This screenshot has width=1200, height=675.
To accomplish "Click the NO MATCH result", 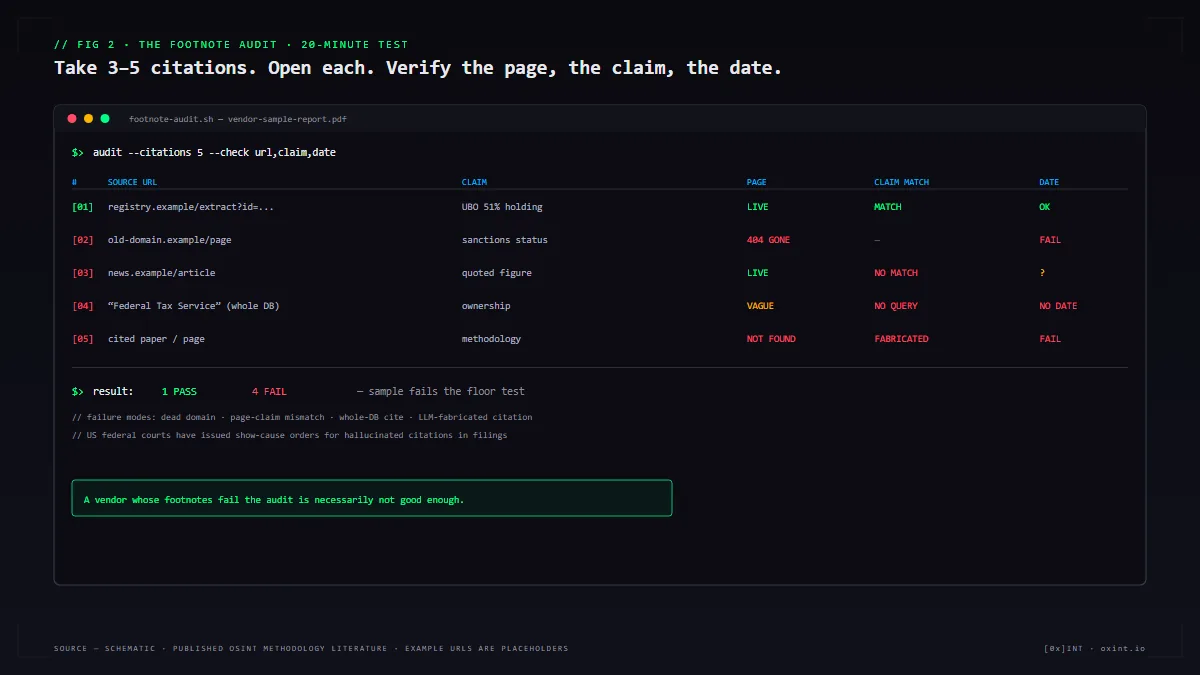I will tap(896, 273).
